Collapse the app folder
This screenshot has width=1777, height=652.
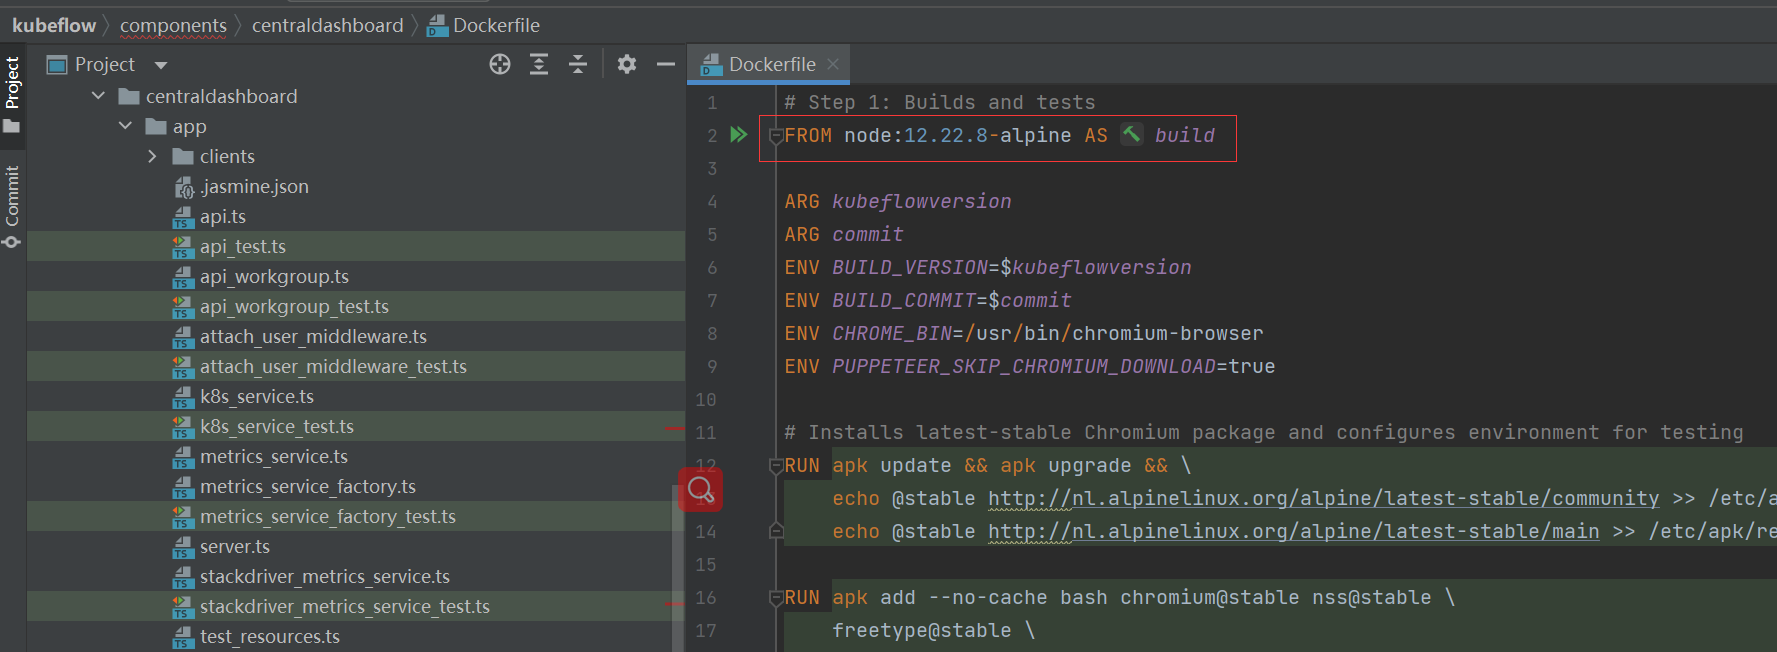(125, 126)
